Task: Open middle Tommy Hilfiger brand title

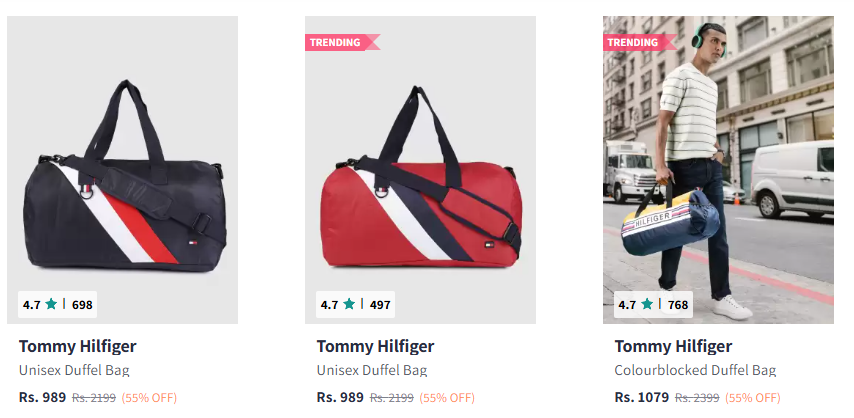Action: coord(375,347)
